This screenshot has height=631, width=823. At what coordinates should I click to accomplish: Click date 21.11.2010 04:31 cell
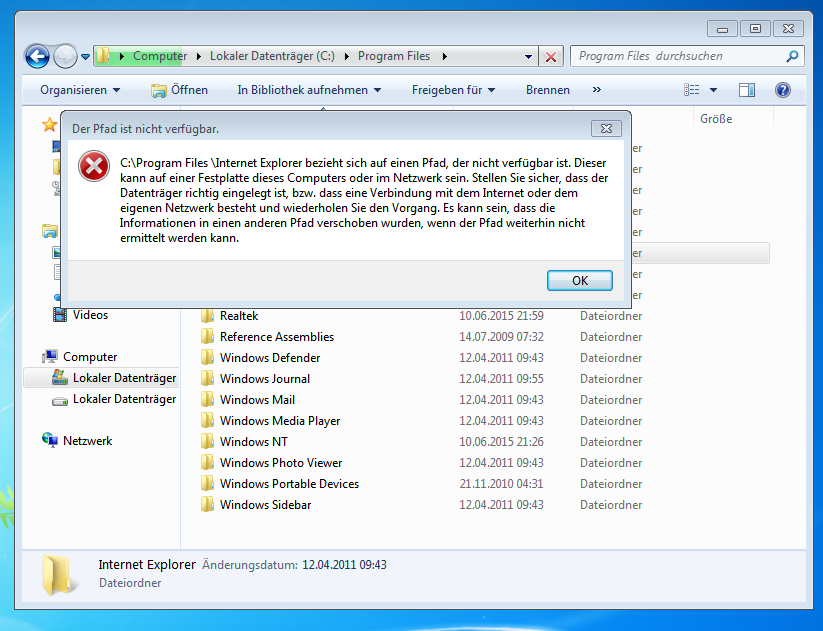coord(501,484)
